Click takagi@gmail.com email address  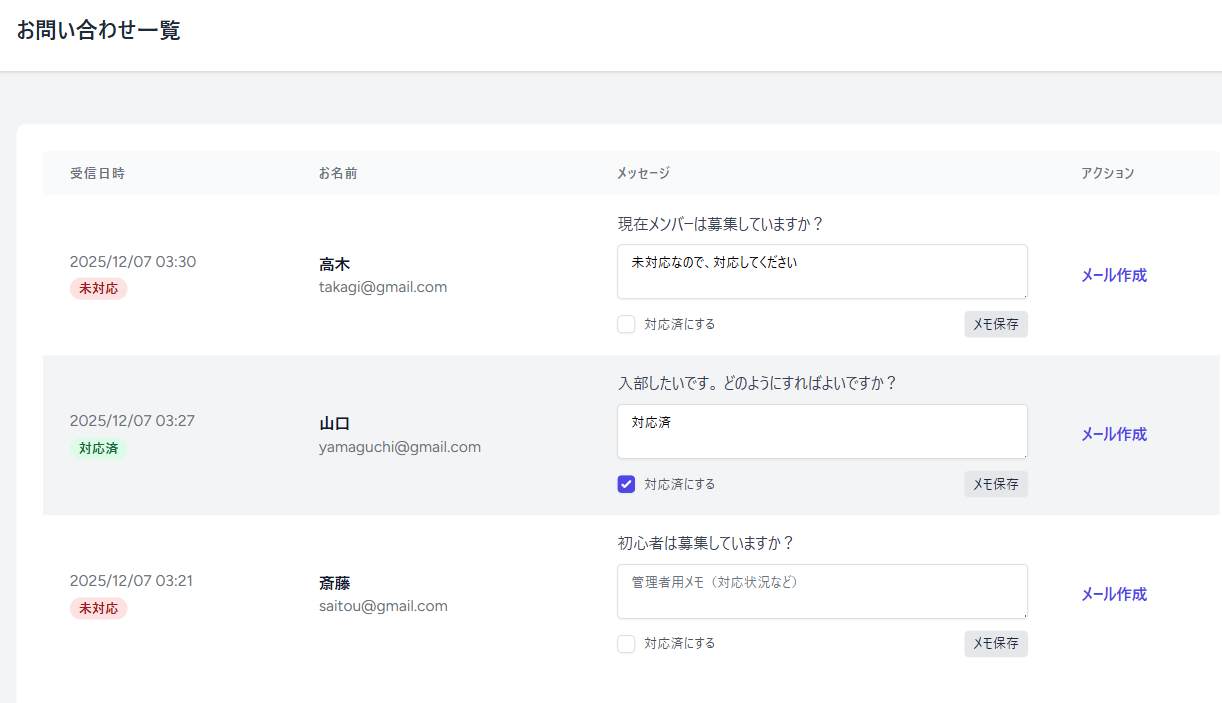click(x=382, y=287)
